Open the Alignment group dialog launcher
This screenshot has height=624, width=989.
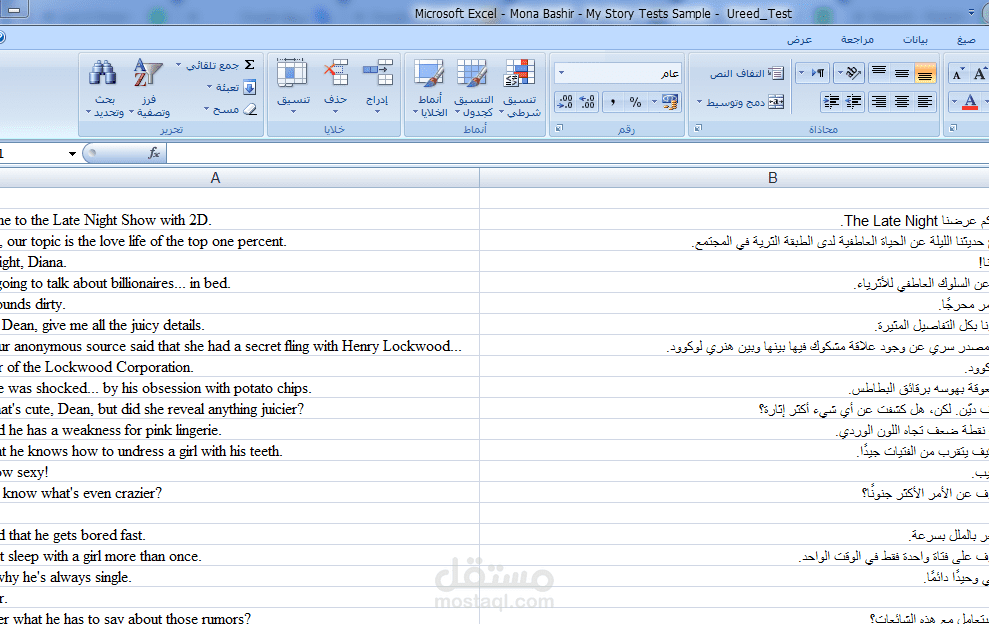[698, 128]
